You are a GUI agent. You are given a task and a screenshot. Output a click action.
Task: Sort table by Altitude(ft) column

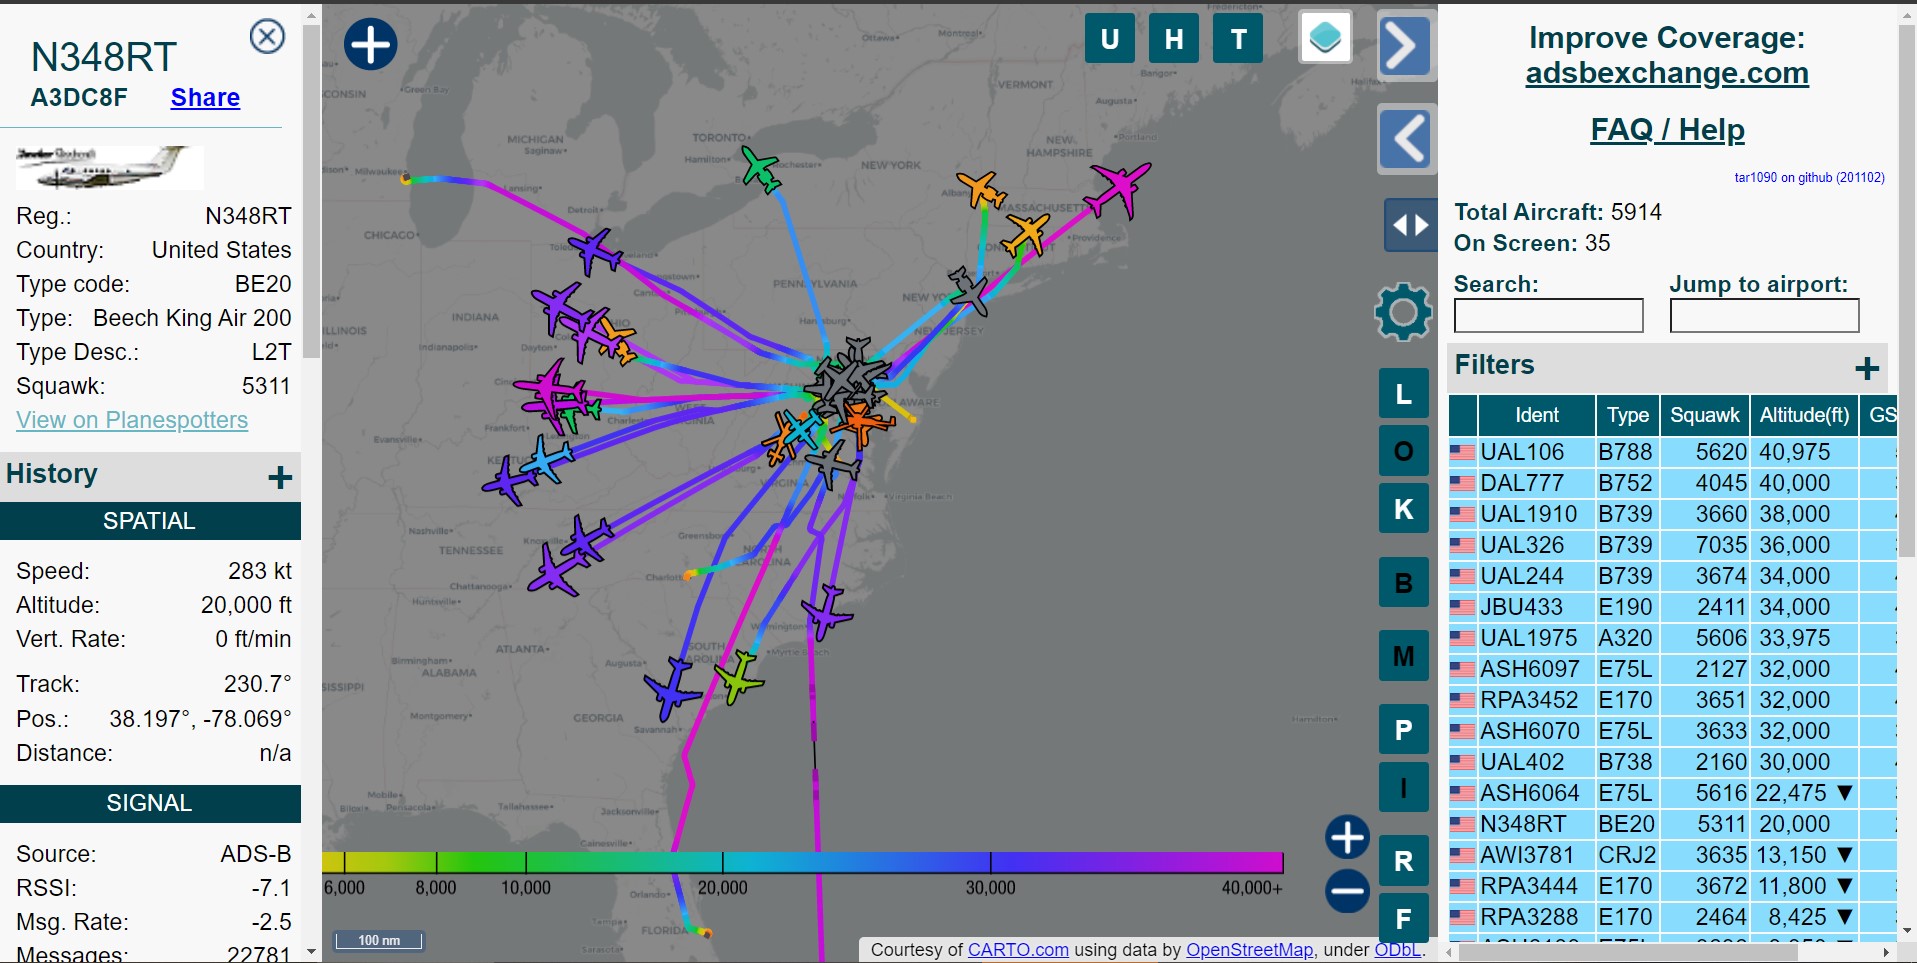point(1805,415)
